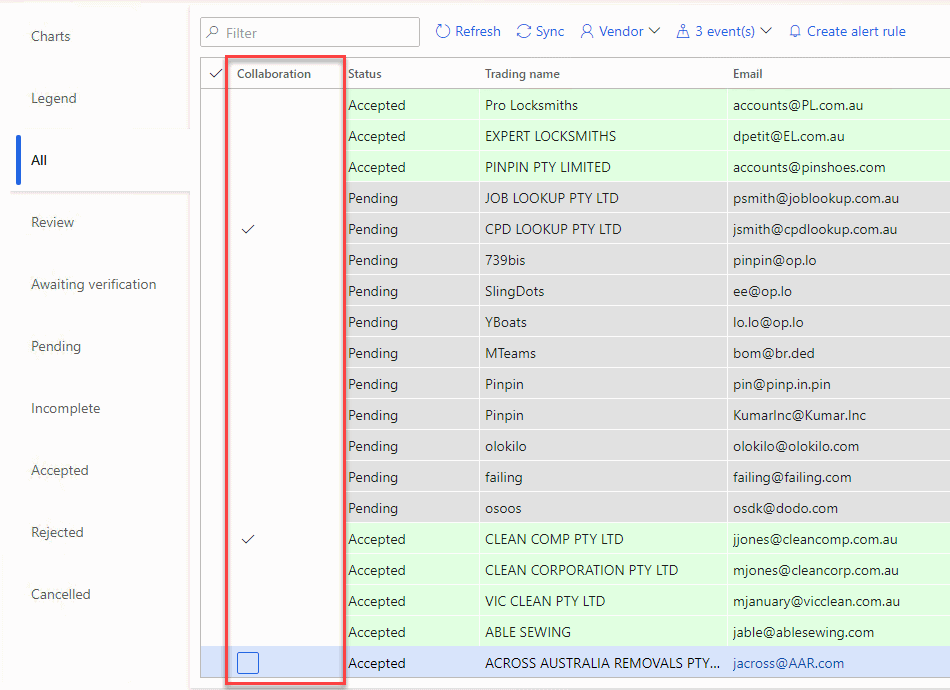Click accounts@PL.com.au email cell
This screenshot has height=690, width=950.
coord(839,105)
